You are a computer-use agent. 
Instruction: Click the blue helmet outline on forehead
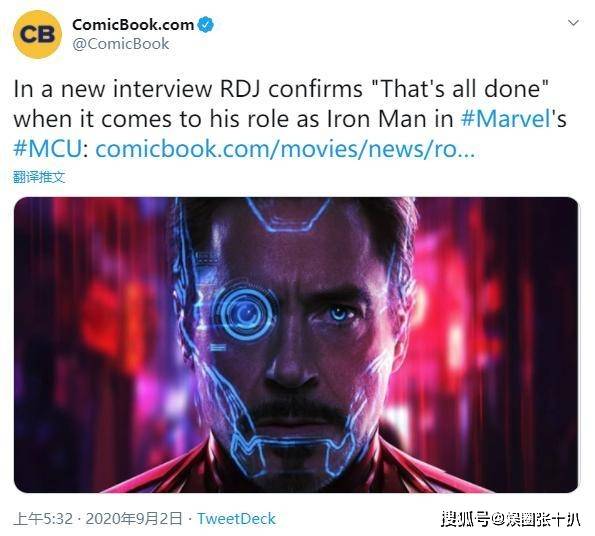(x=288, y=215)
